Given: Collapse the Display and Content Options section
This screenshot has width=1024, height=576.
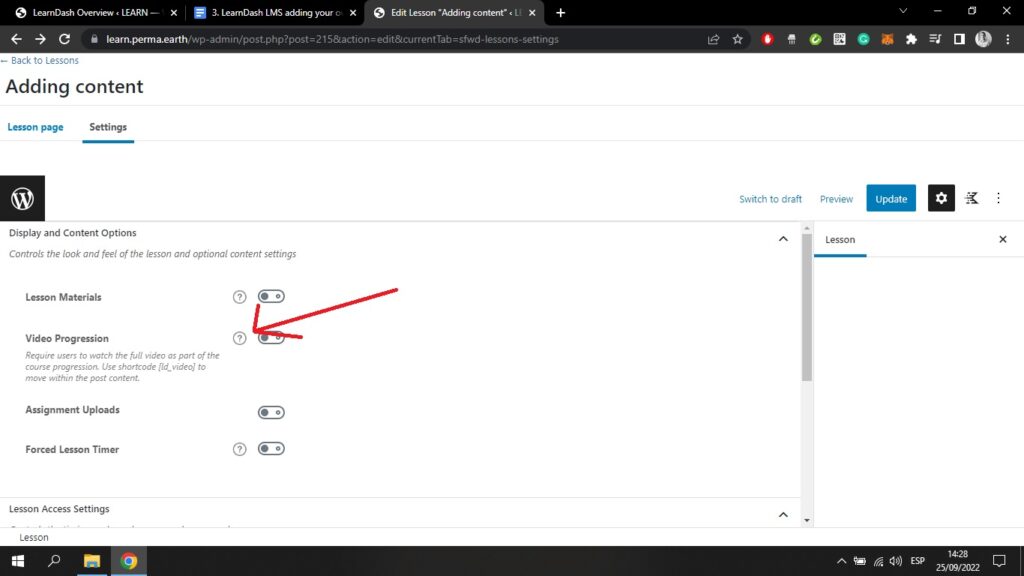Looking at the screenshot, I should point(783,238).
